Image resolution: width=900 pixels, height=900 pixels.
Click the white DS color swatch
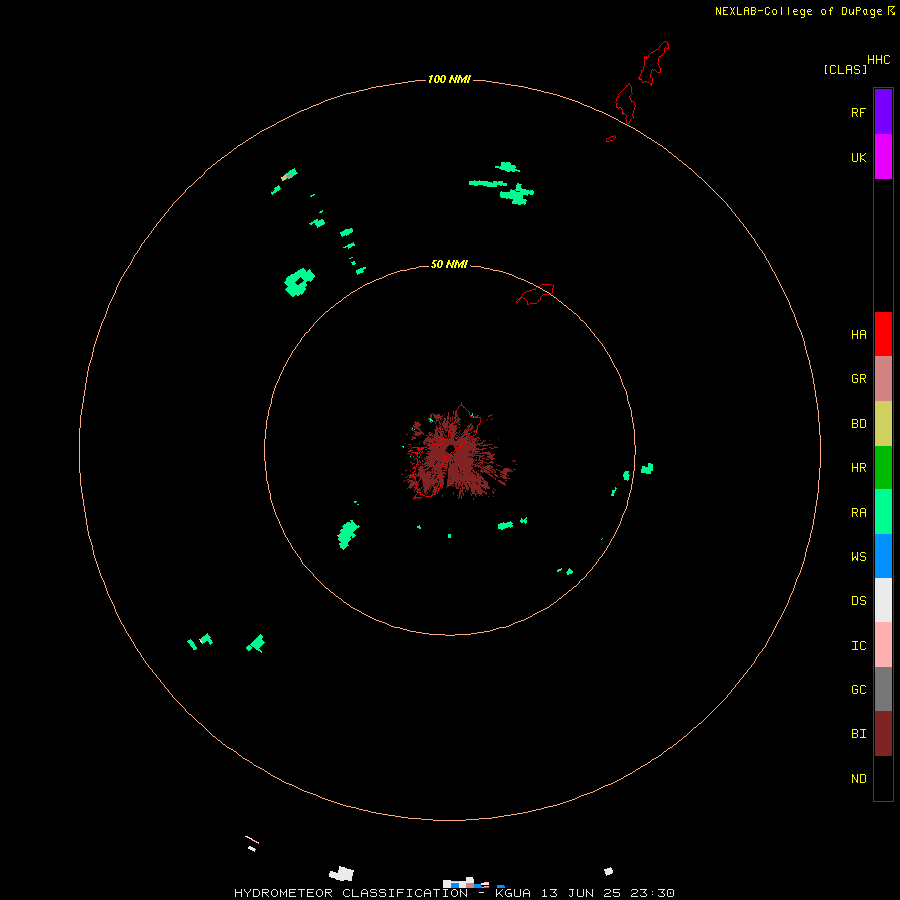coord(883,600)
